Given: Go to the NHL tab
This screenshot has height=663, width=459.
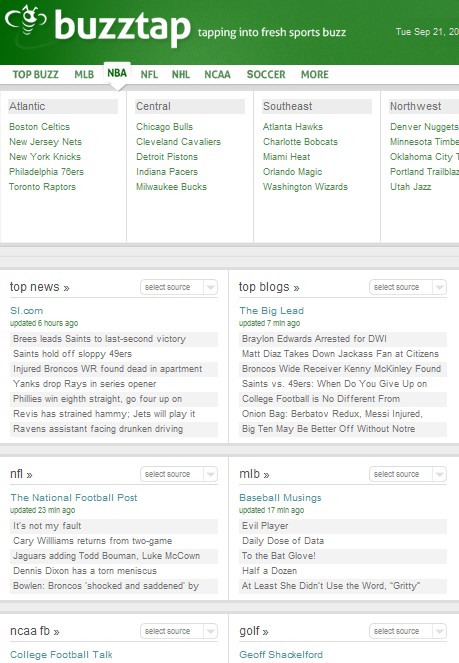Looking at the screenshot, I should (x=181, y=74).
